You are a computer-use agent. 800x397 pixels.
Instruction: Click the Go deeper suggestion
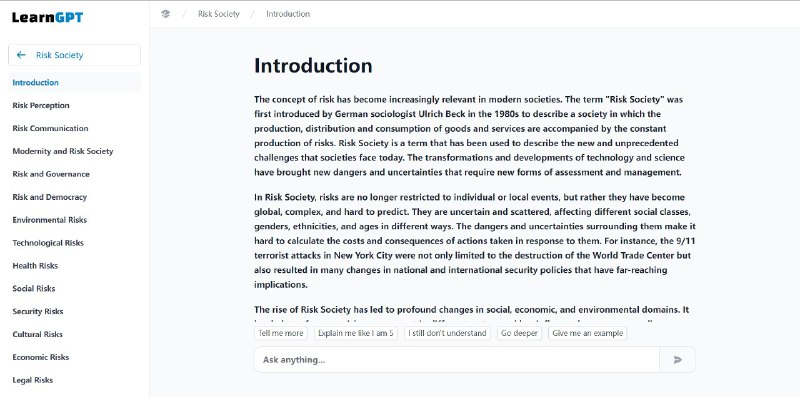click(519, 333)
